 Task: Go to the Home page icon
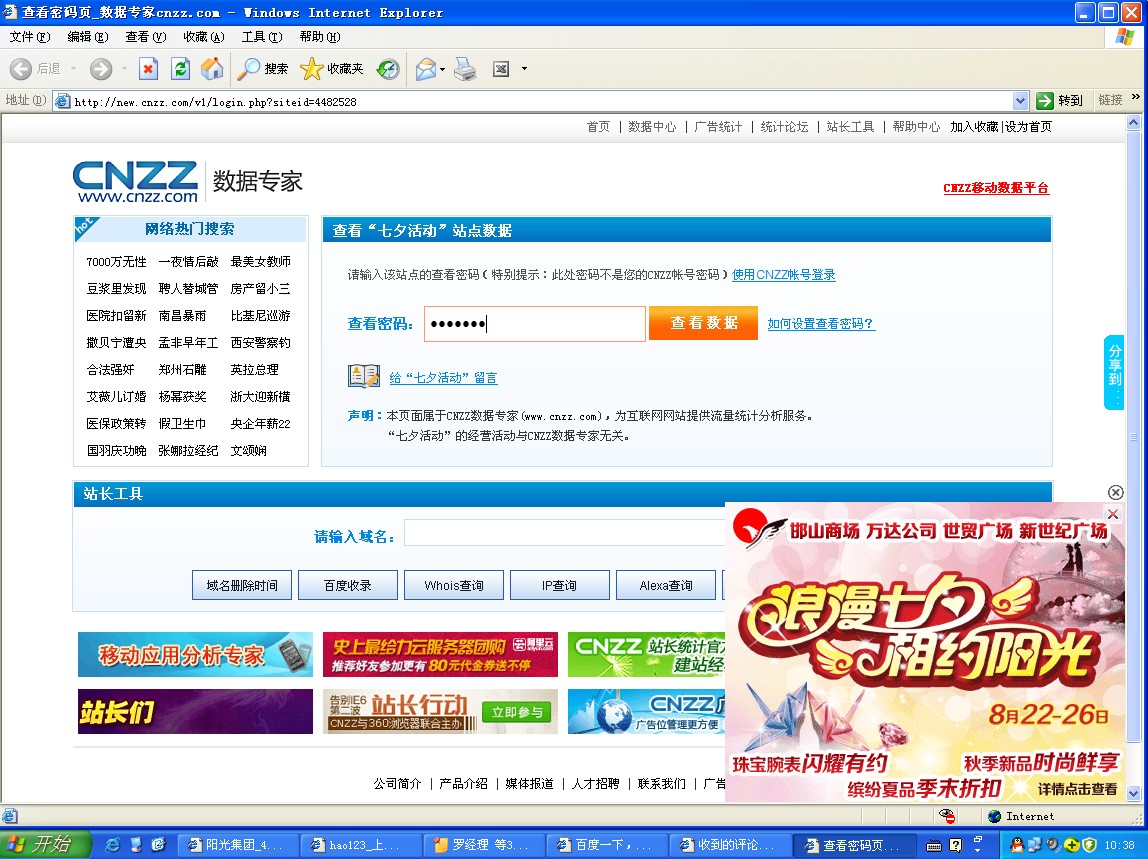(212, 69)
